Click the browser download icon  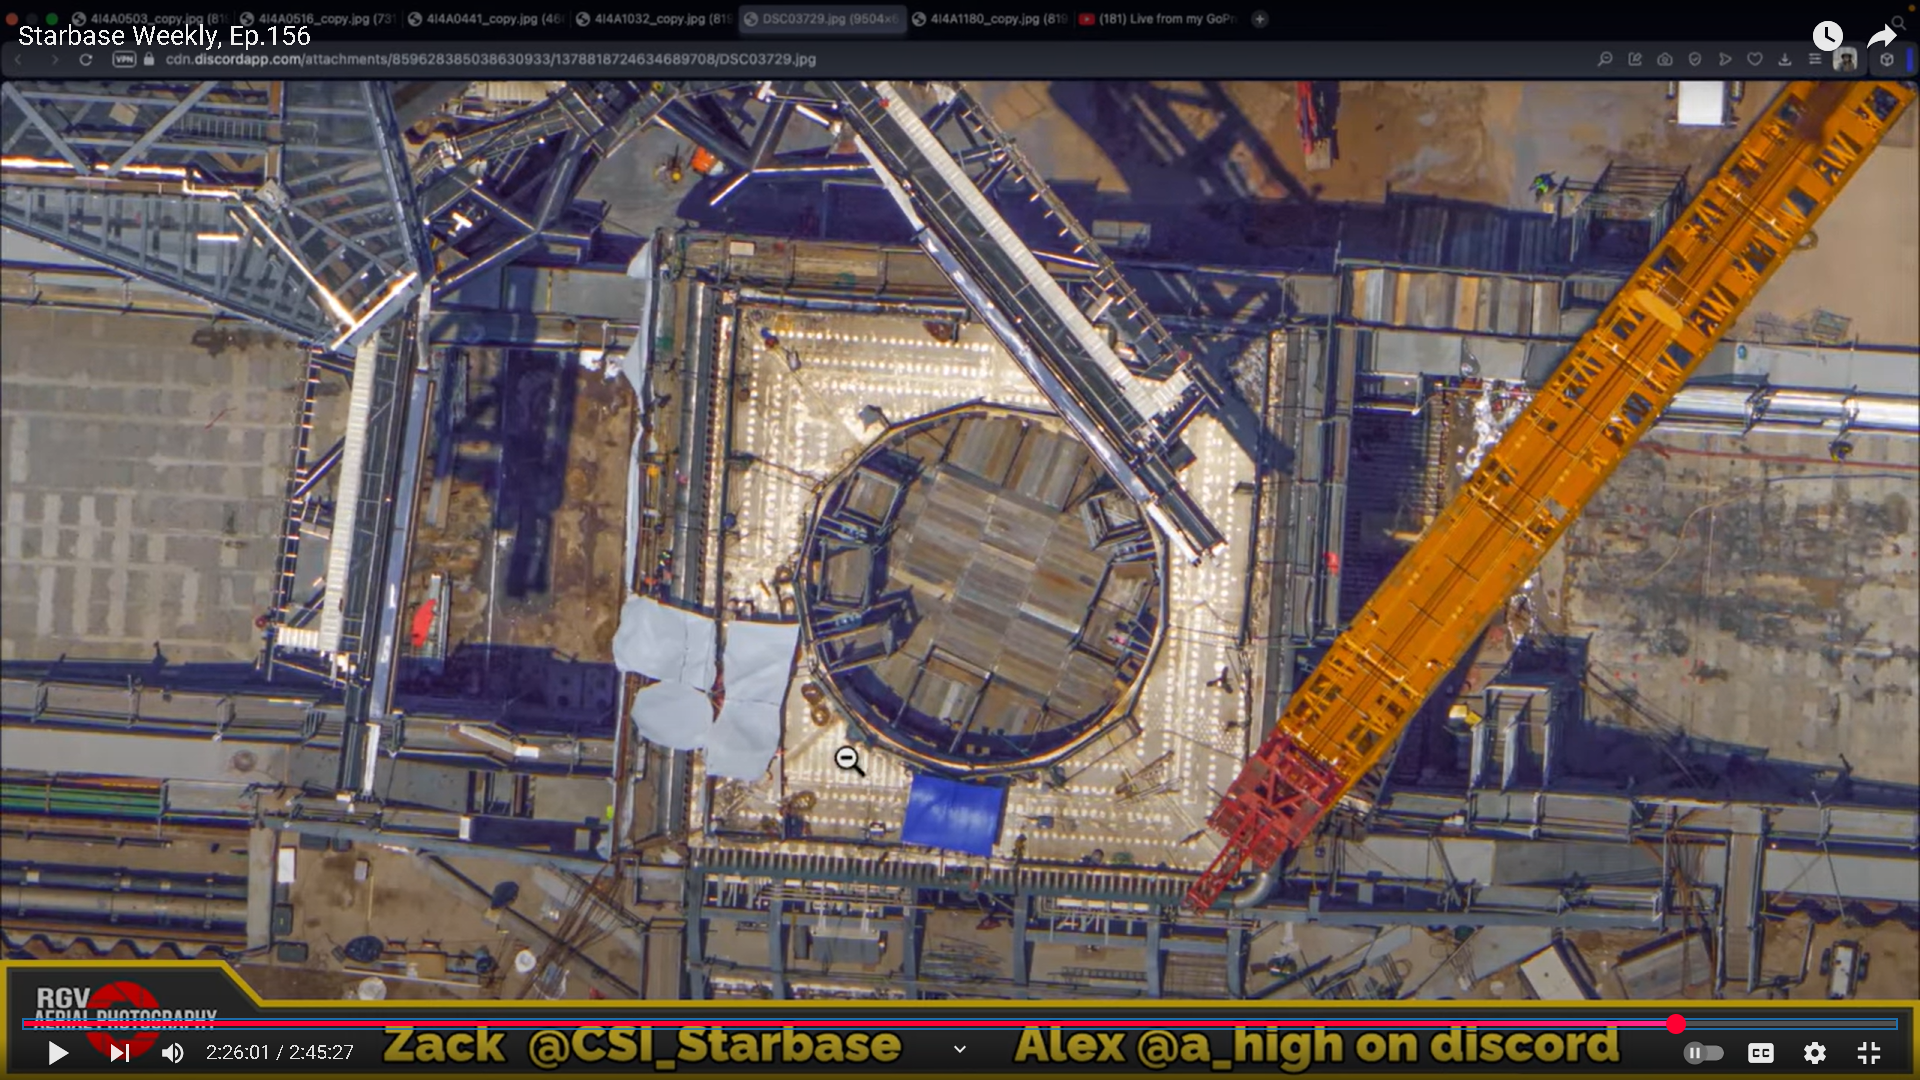click(1785, 60)
